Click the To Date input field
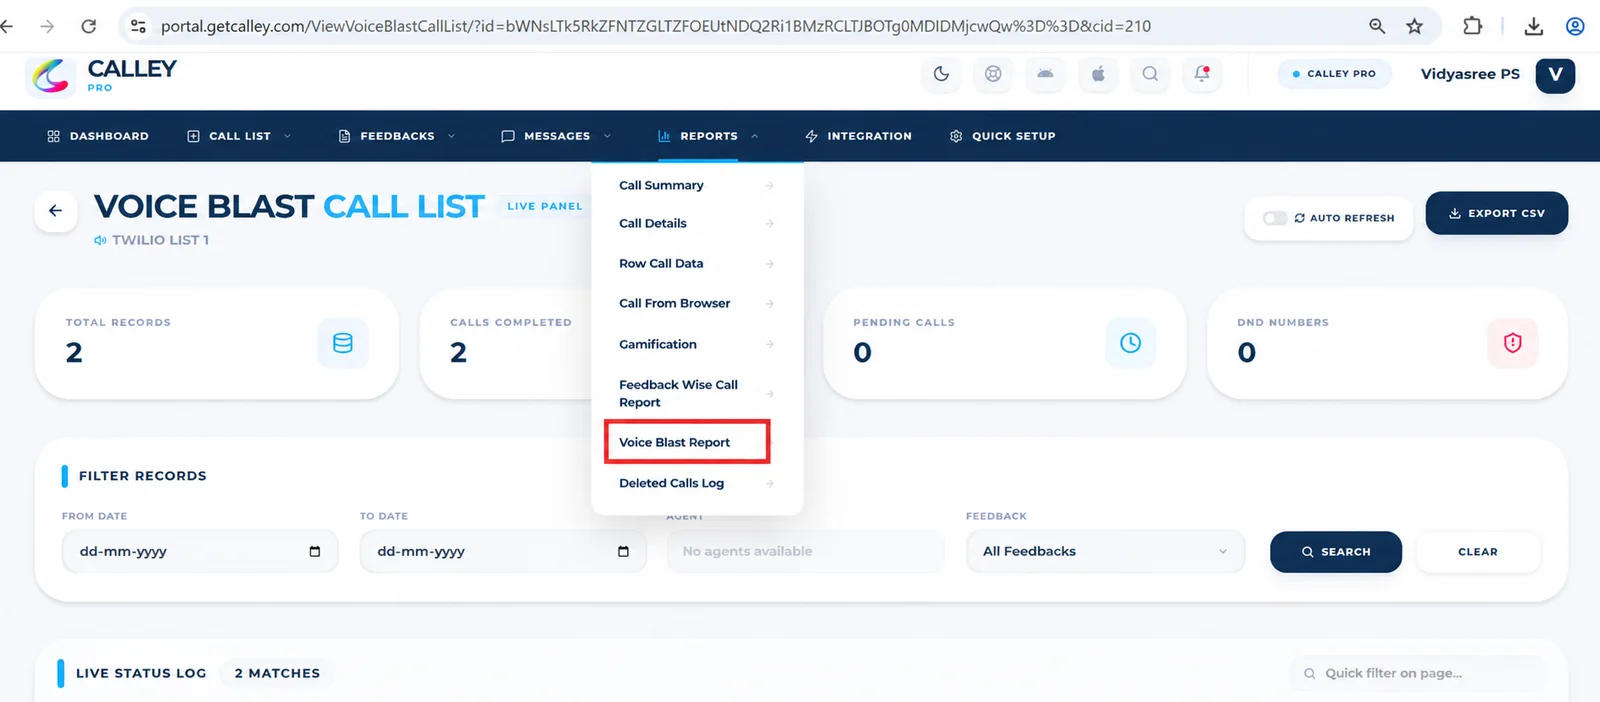Screen dimensions: 1600x702 click(503, 552)
